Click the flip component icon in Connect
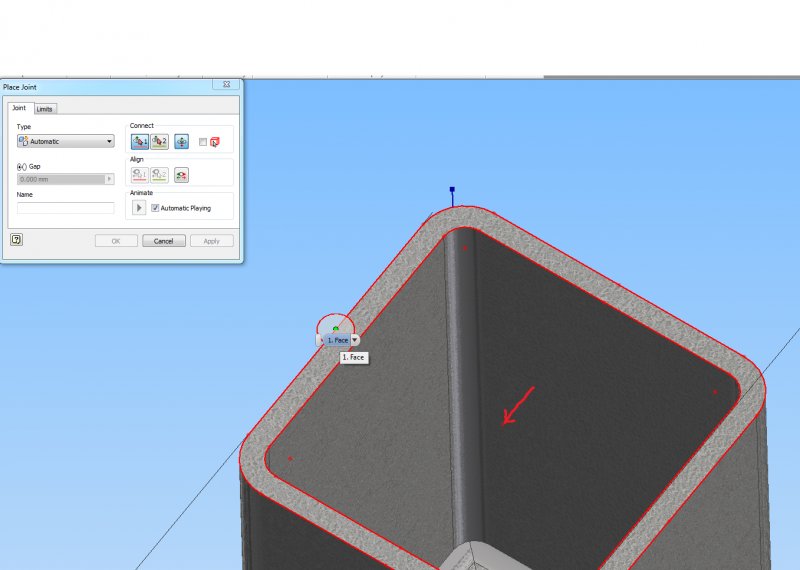This screenshot has width=800, height=570. point(182,141)
